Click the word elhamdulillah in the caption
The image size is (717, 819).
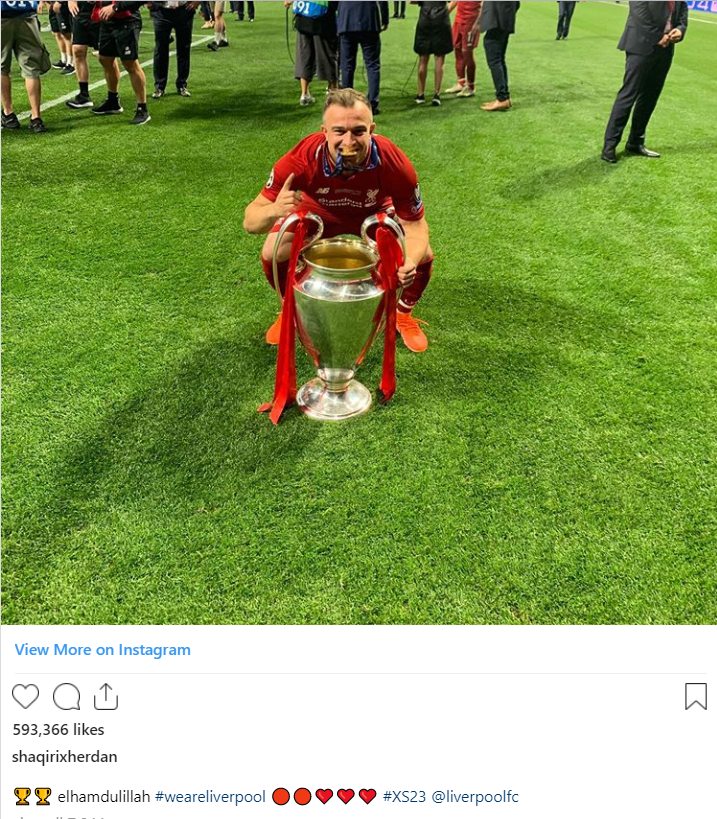[103, 797]
